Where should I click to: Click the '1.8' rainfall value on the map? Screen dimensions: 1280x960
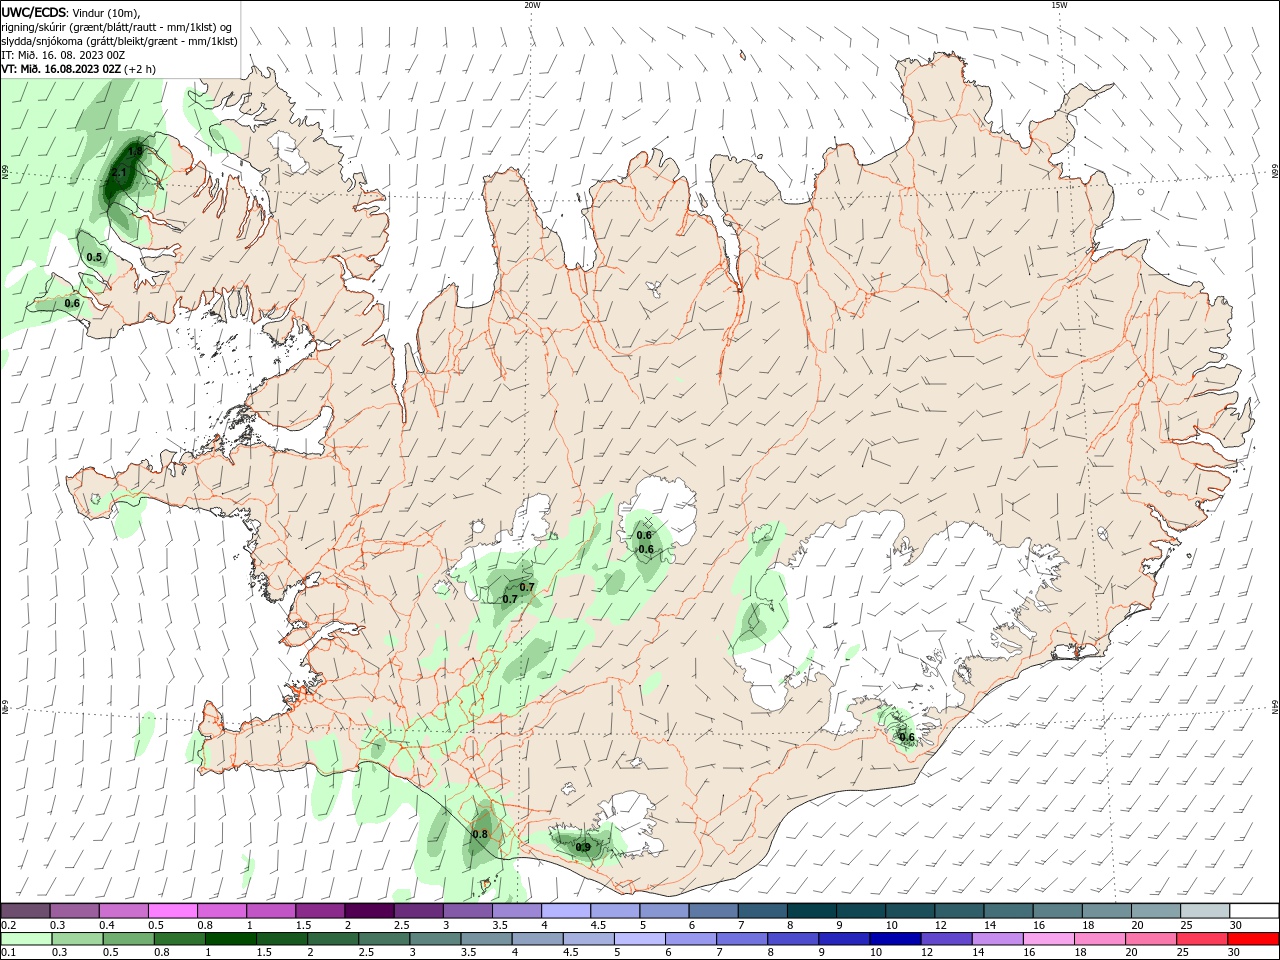(x=135, y=151)
